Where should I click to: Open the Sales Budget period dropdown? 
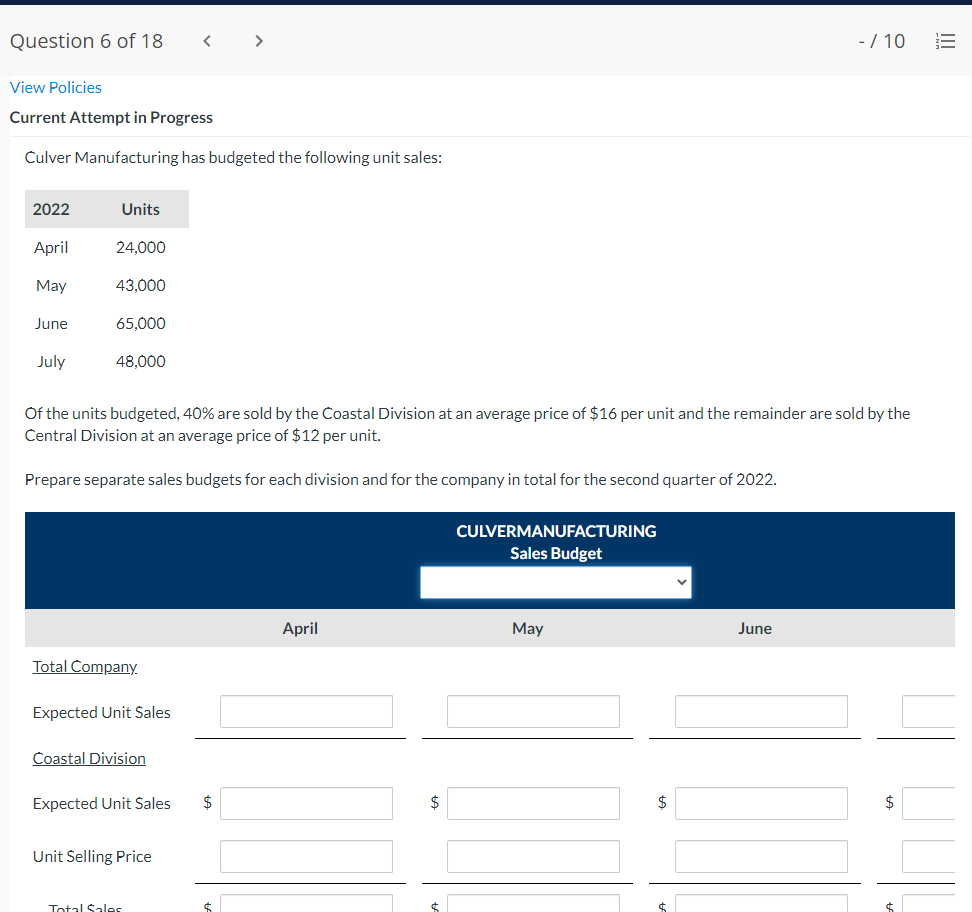pos(555,582)
